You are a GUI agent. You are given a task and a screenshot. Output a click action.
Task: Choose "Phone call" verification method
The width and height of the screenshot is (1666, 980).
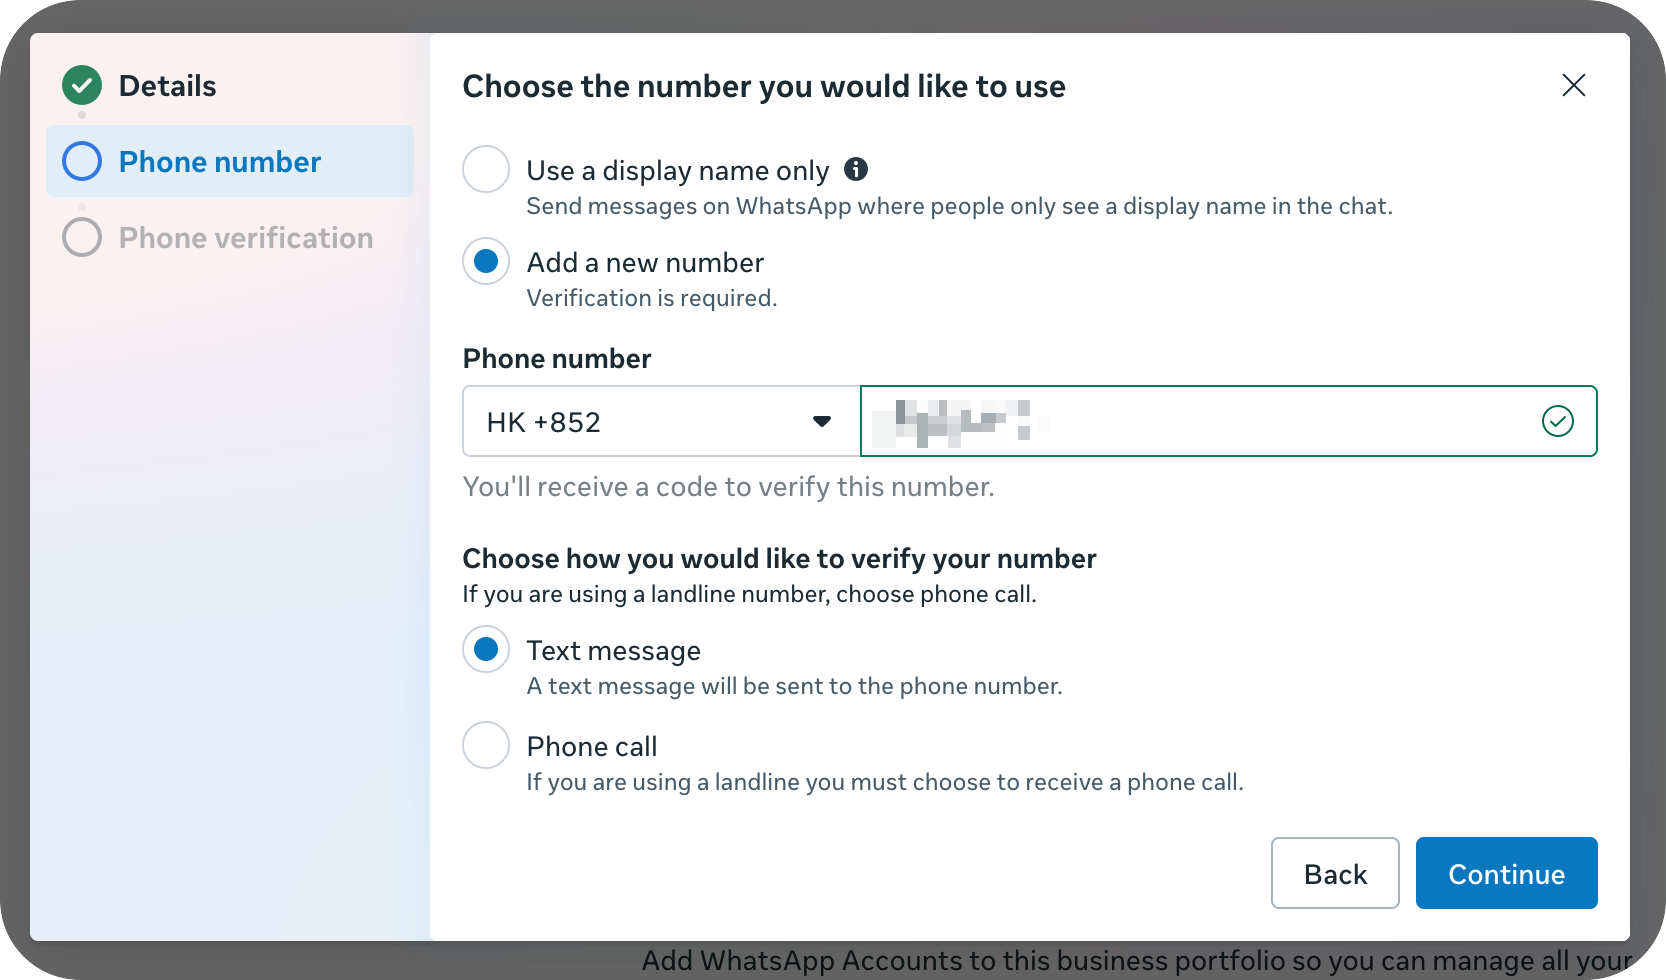[485, 745]
